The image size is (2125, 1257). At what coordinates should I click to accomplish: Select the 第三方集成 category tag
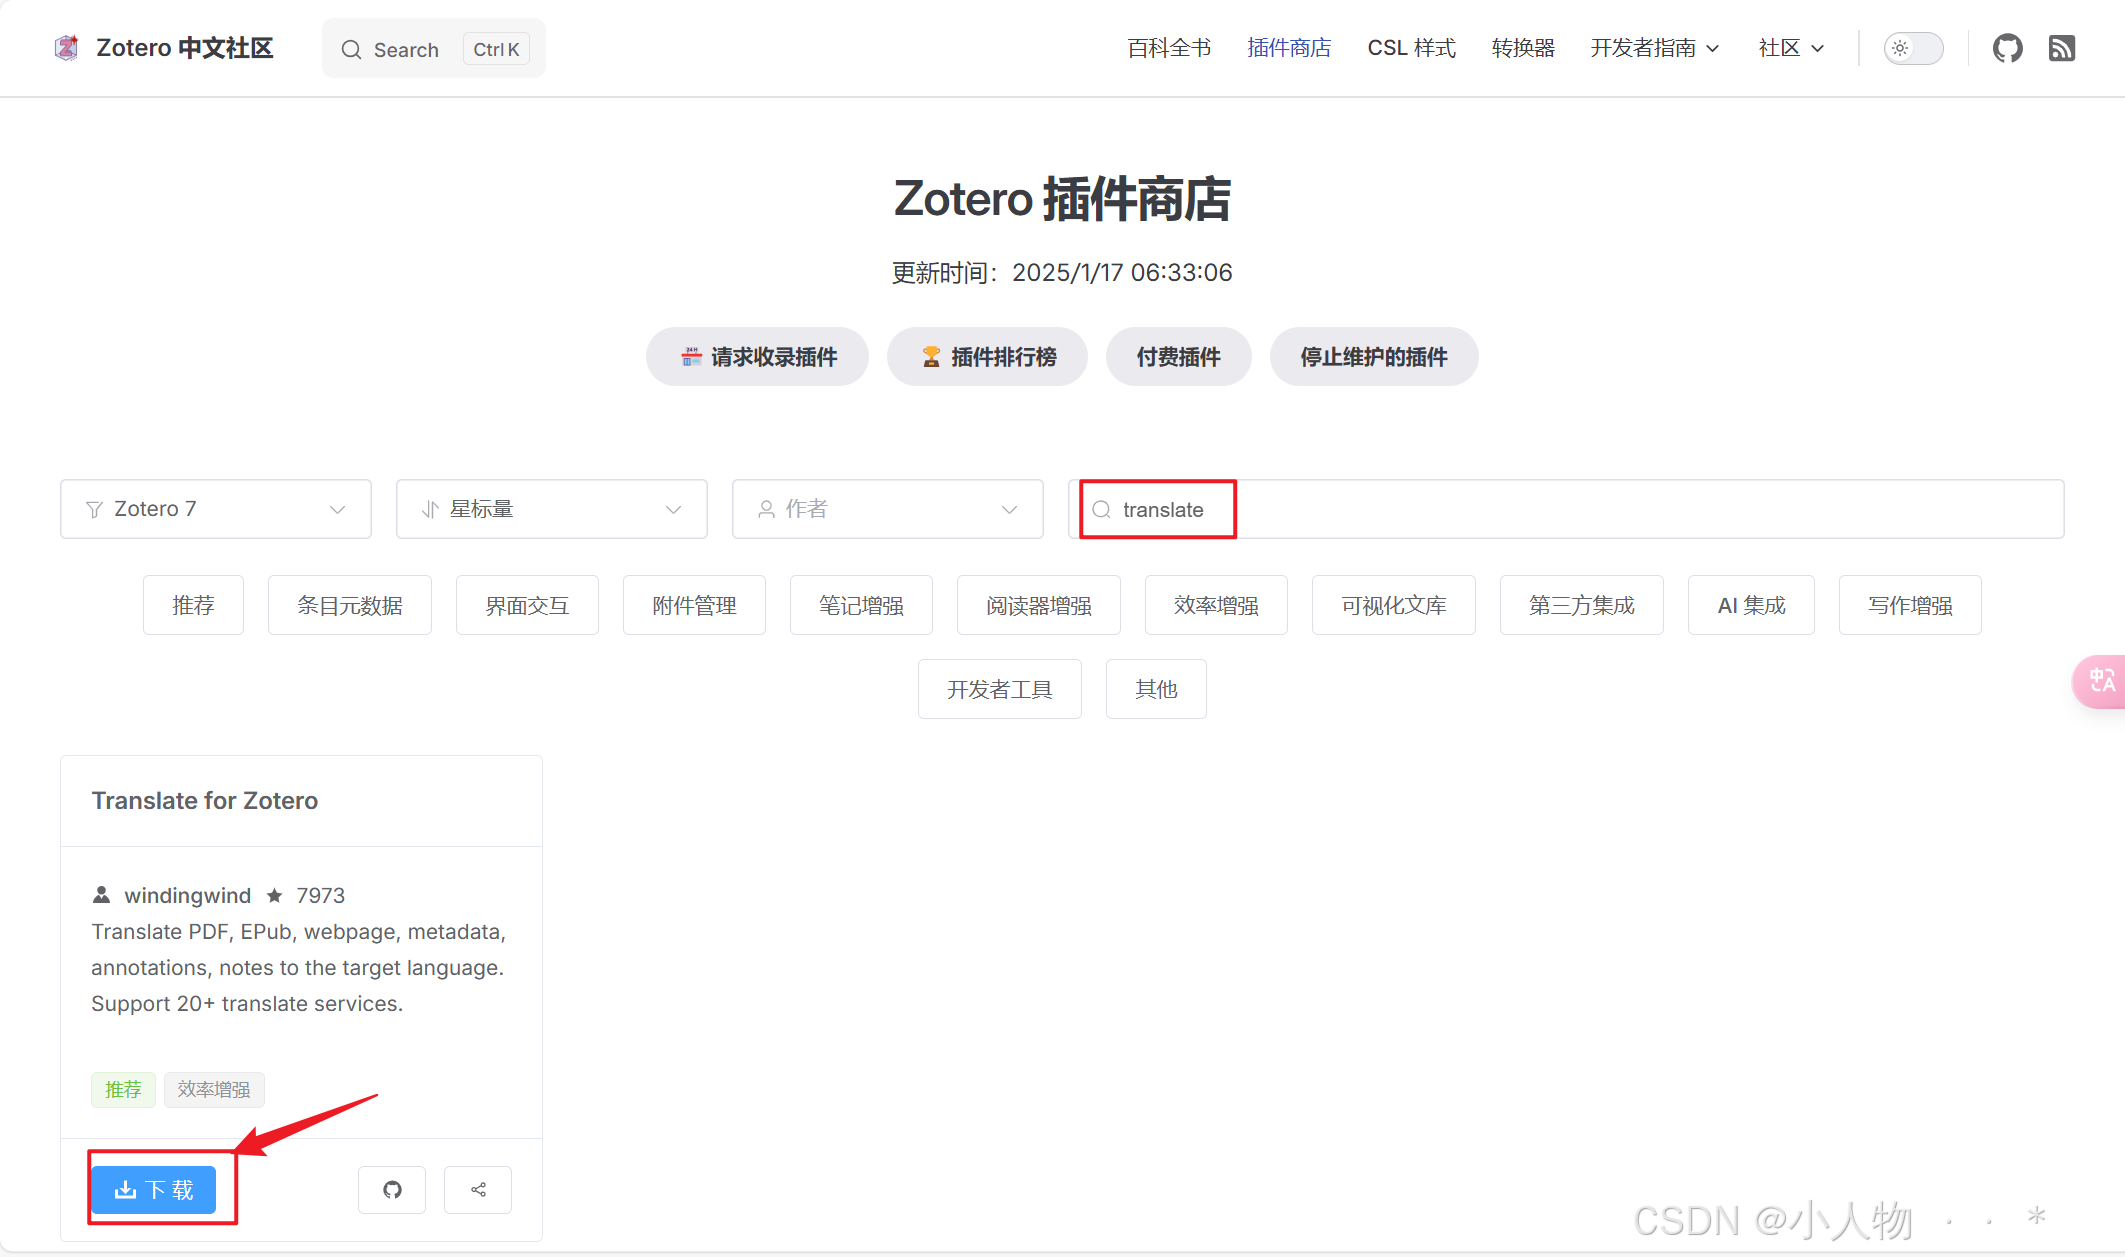point(1582,605)
